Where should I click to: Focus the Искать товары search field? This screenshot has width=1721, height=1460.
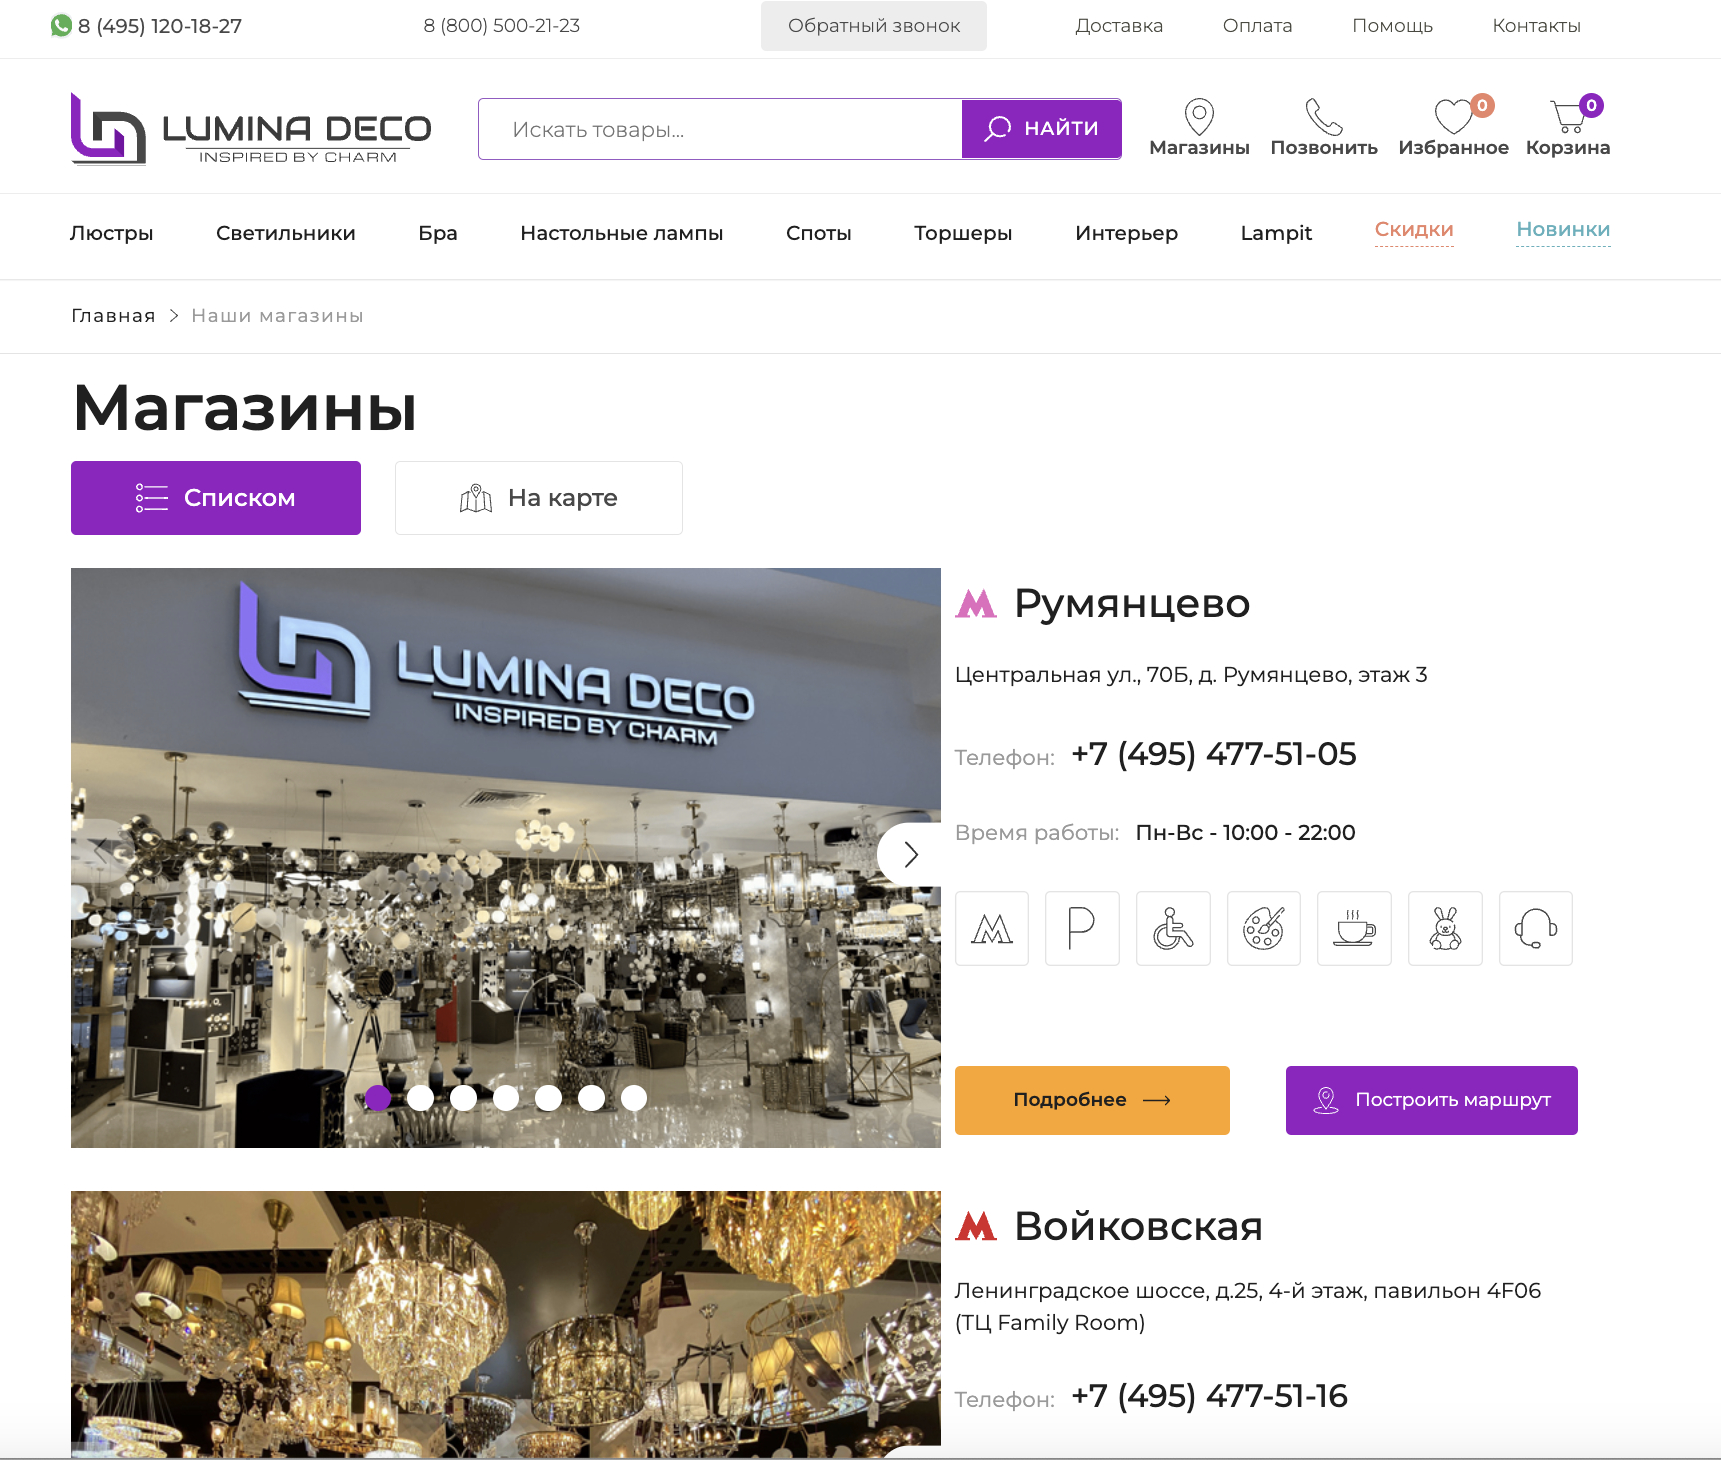tap(720, 129)
